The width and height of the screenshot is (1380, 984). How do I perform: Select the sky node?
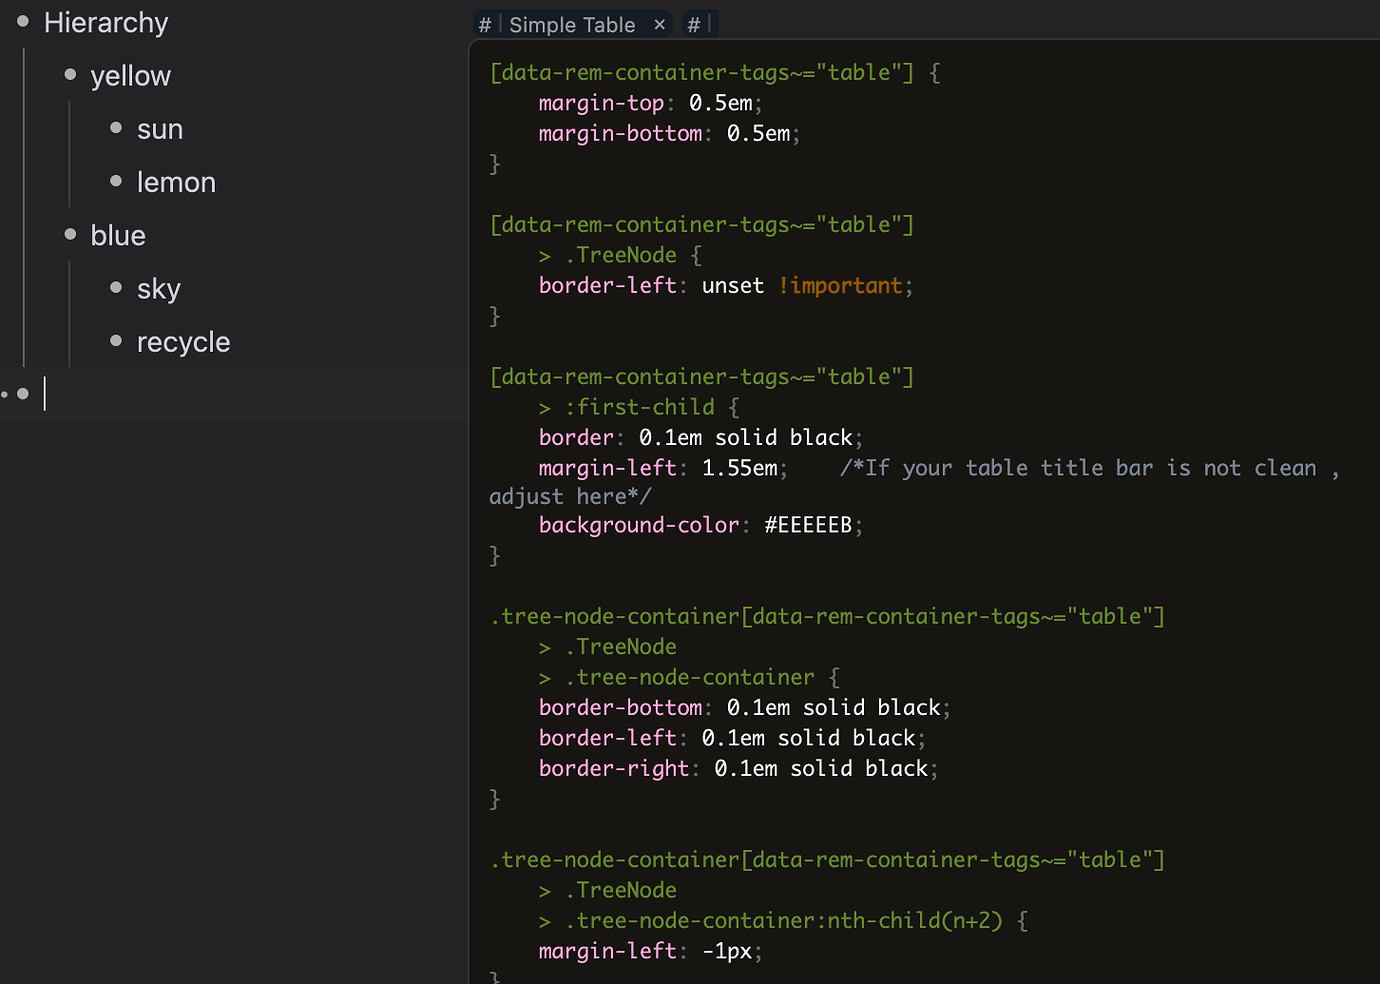[158, 288]
